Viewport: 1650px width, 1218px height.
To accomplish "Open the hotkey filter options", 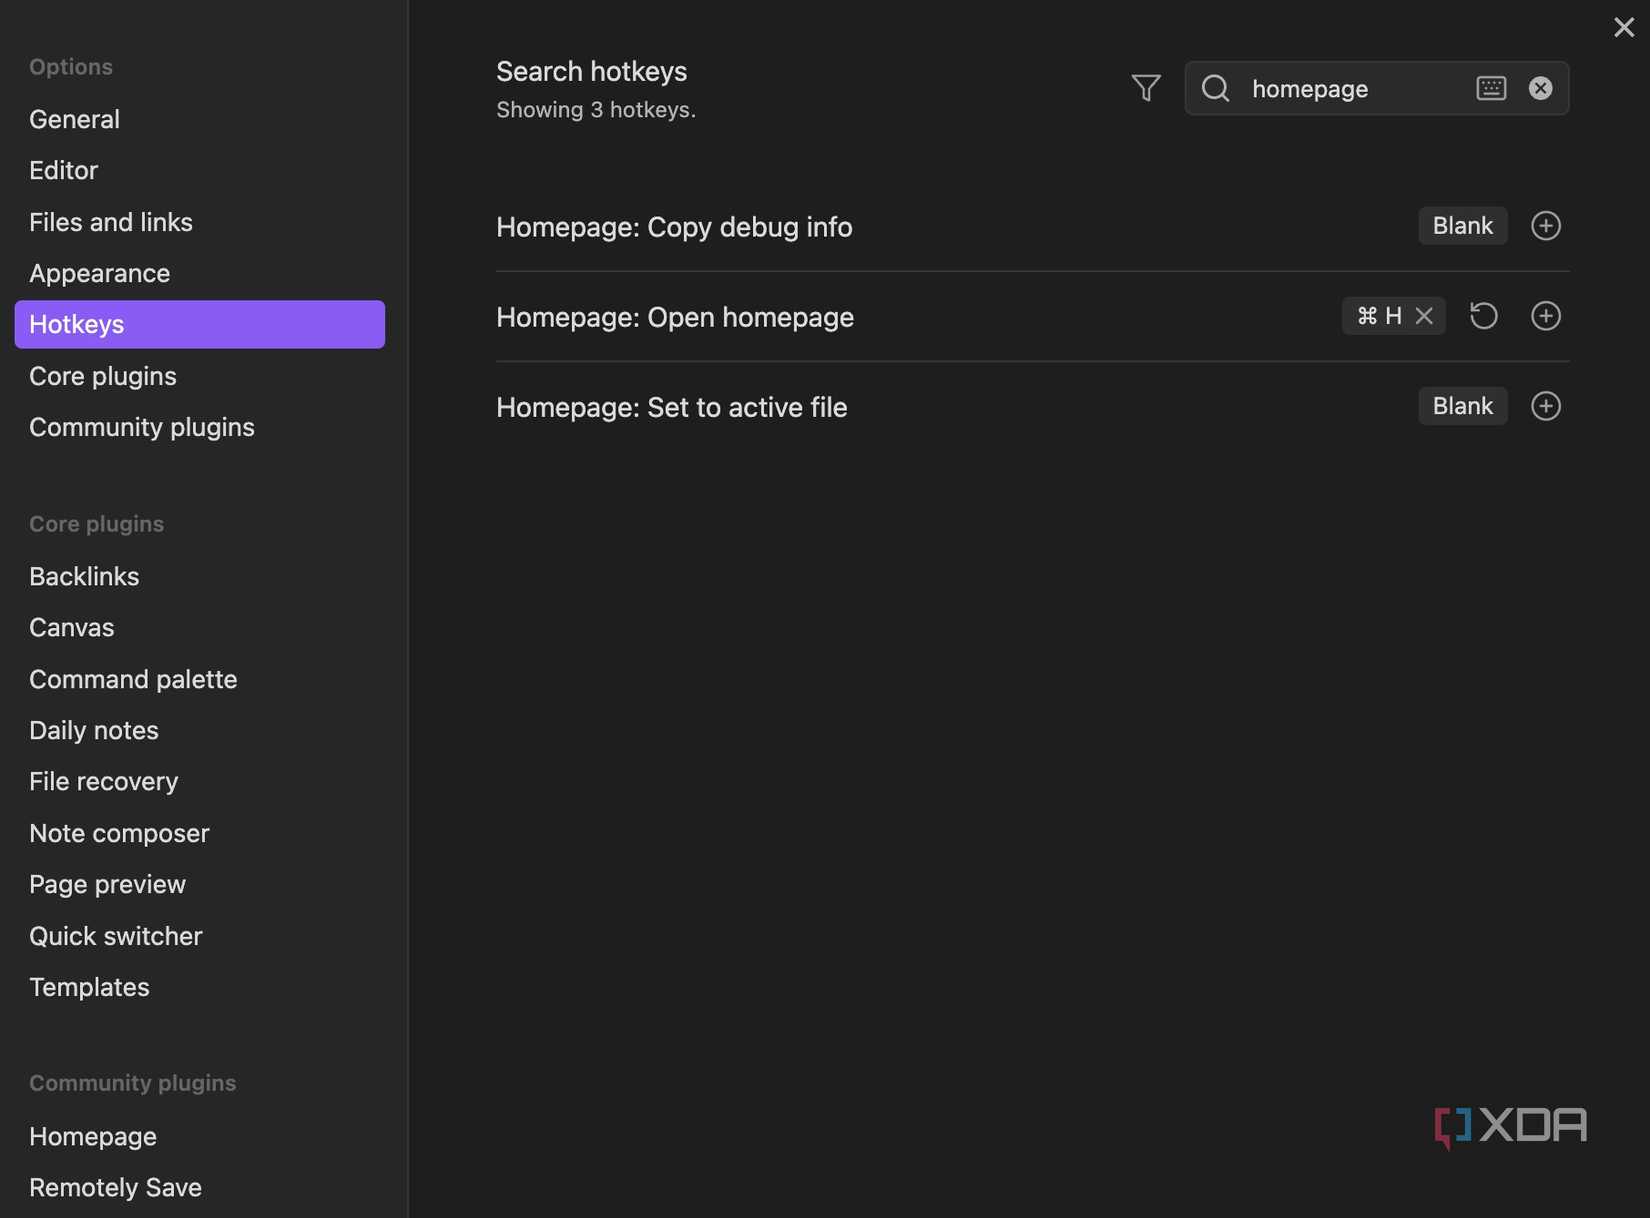I will (1146, 88).
